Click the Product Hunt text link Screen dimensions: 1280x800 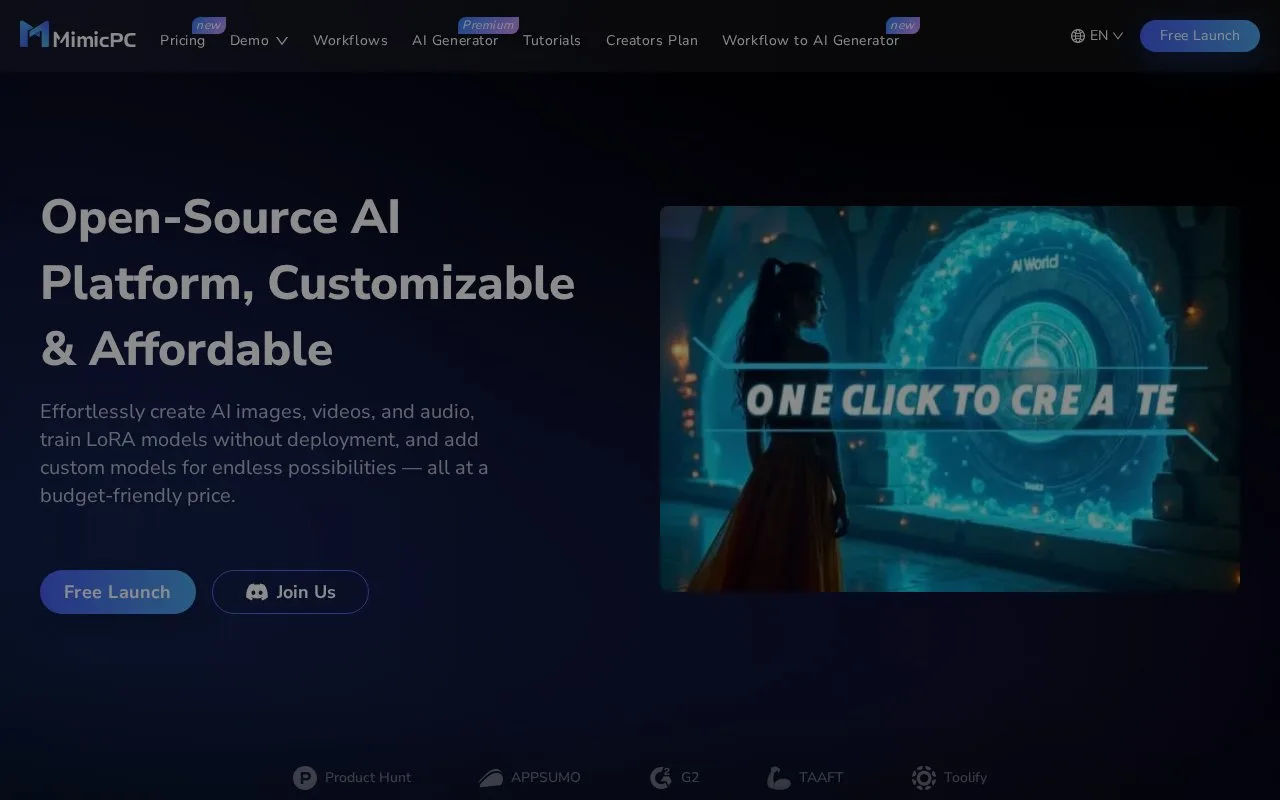coord(368,777)
